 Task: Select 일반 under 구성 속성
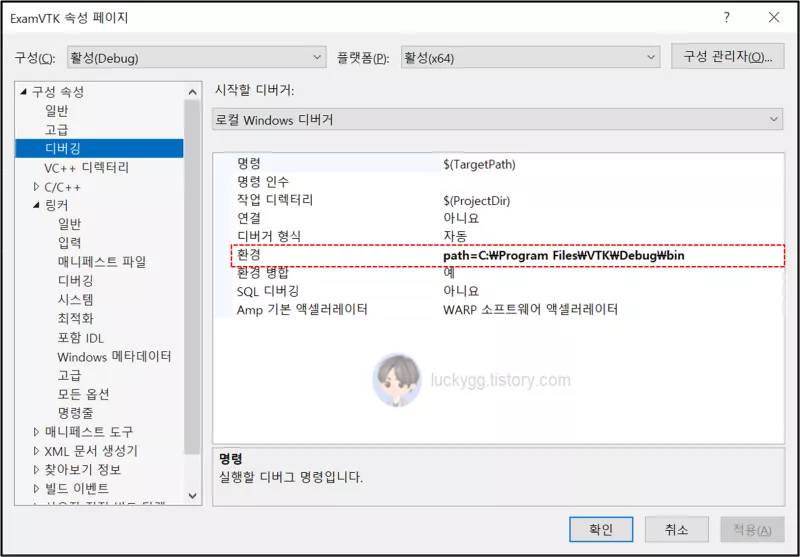click(57, 111)
